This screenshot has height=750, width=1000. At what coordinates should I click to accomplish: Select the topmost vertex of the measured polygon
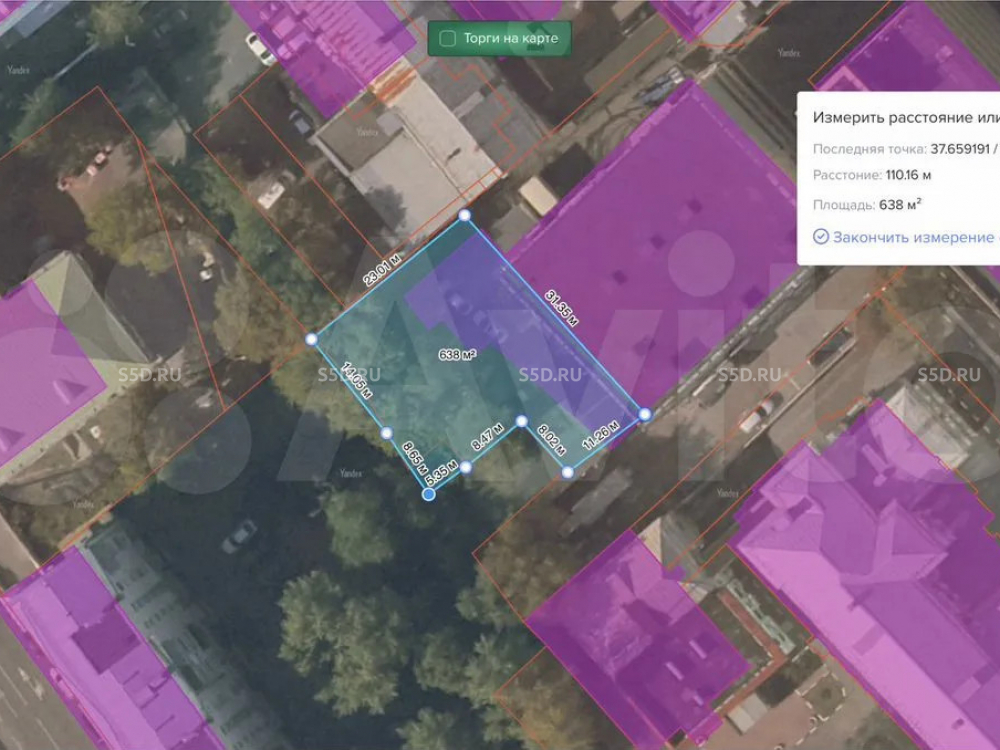click(x=464, y=215)
